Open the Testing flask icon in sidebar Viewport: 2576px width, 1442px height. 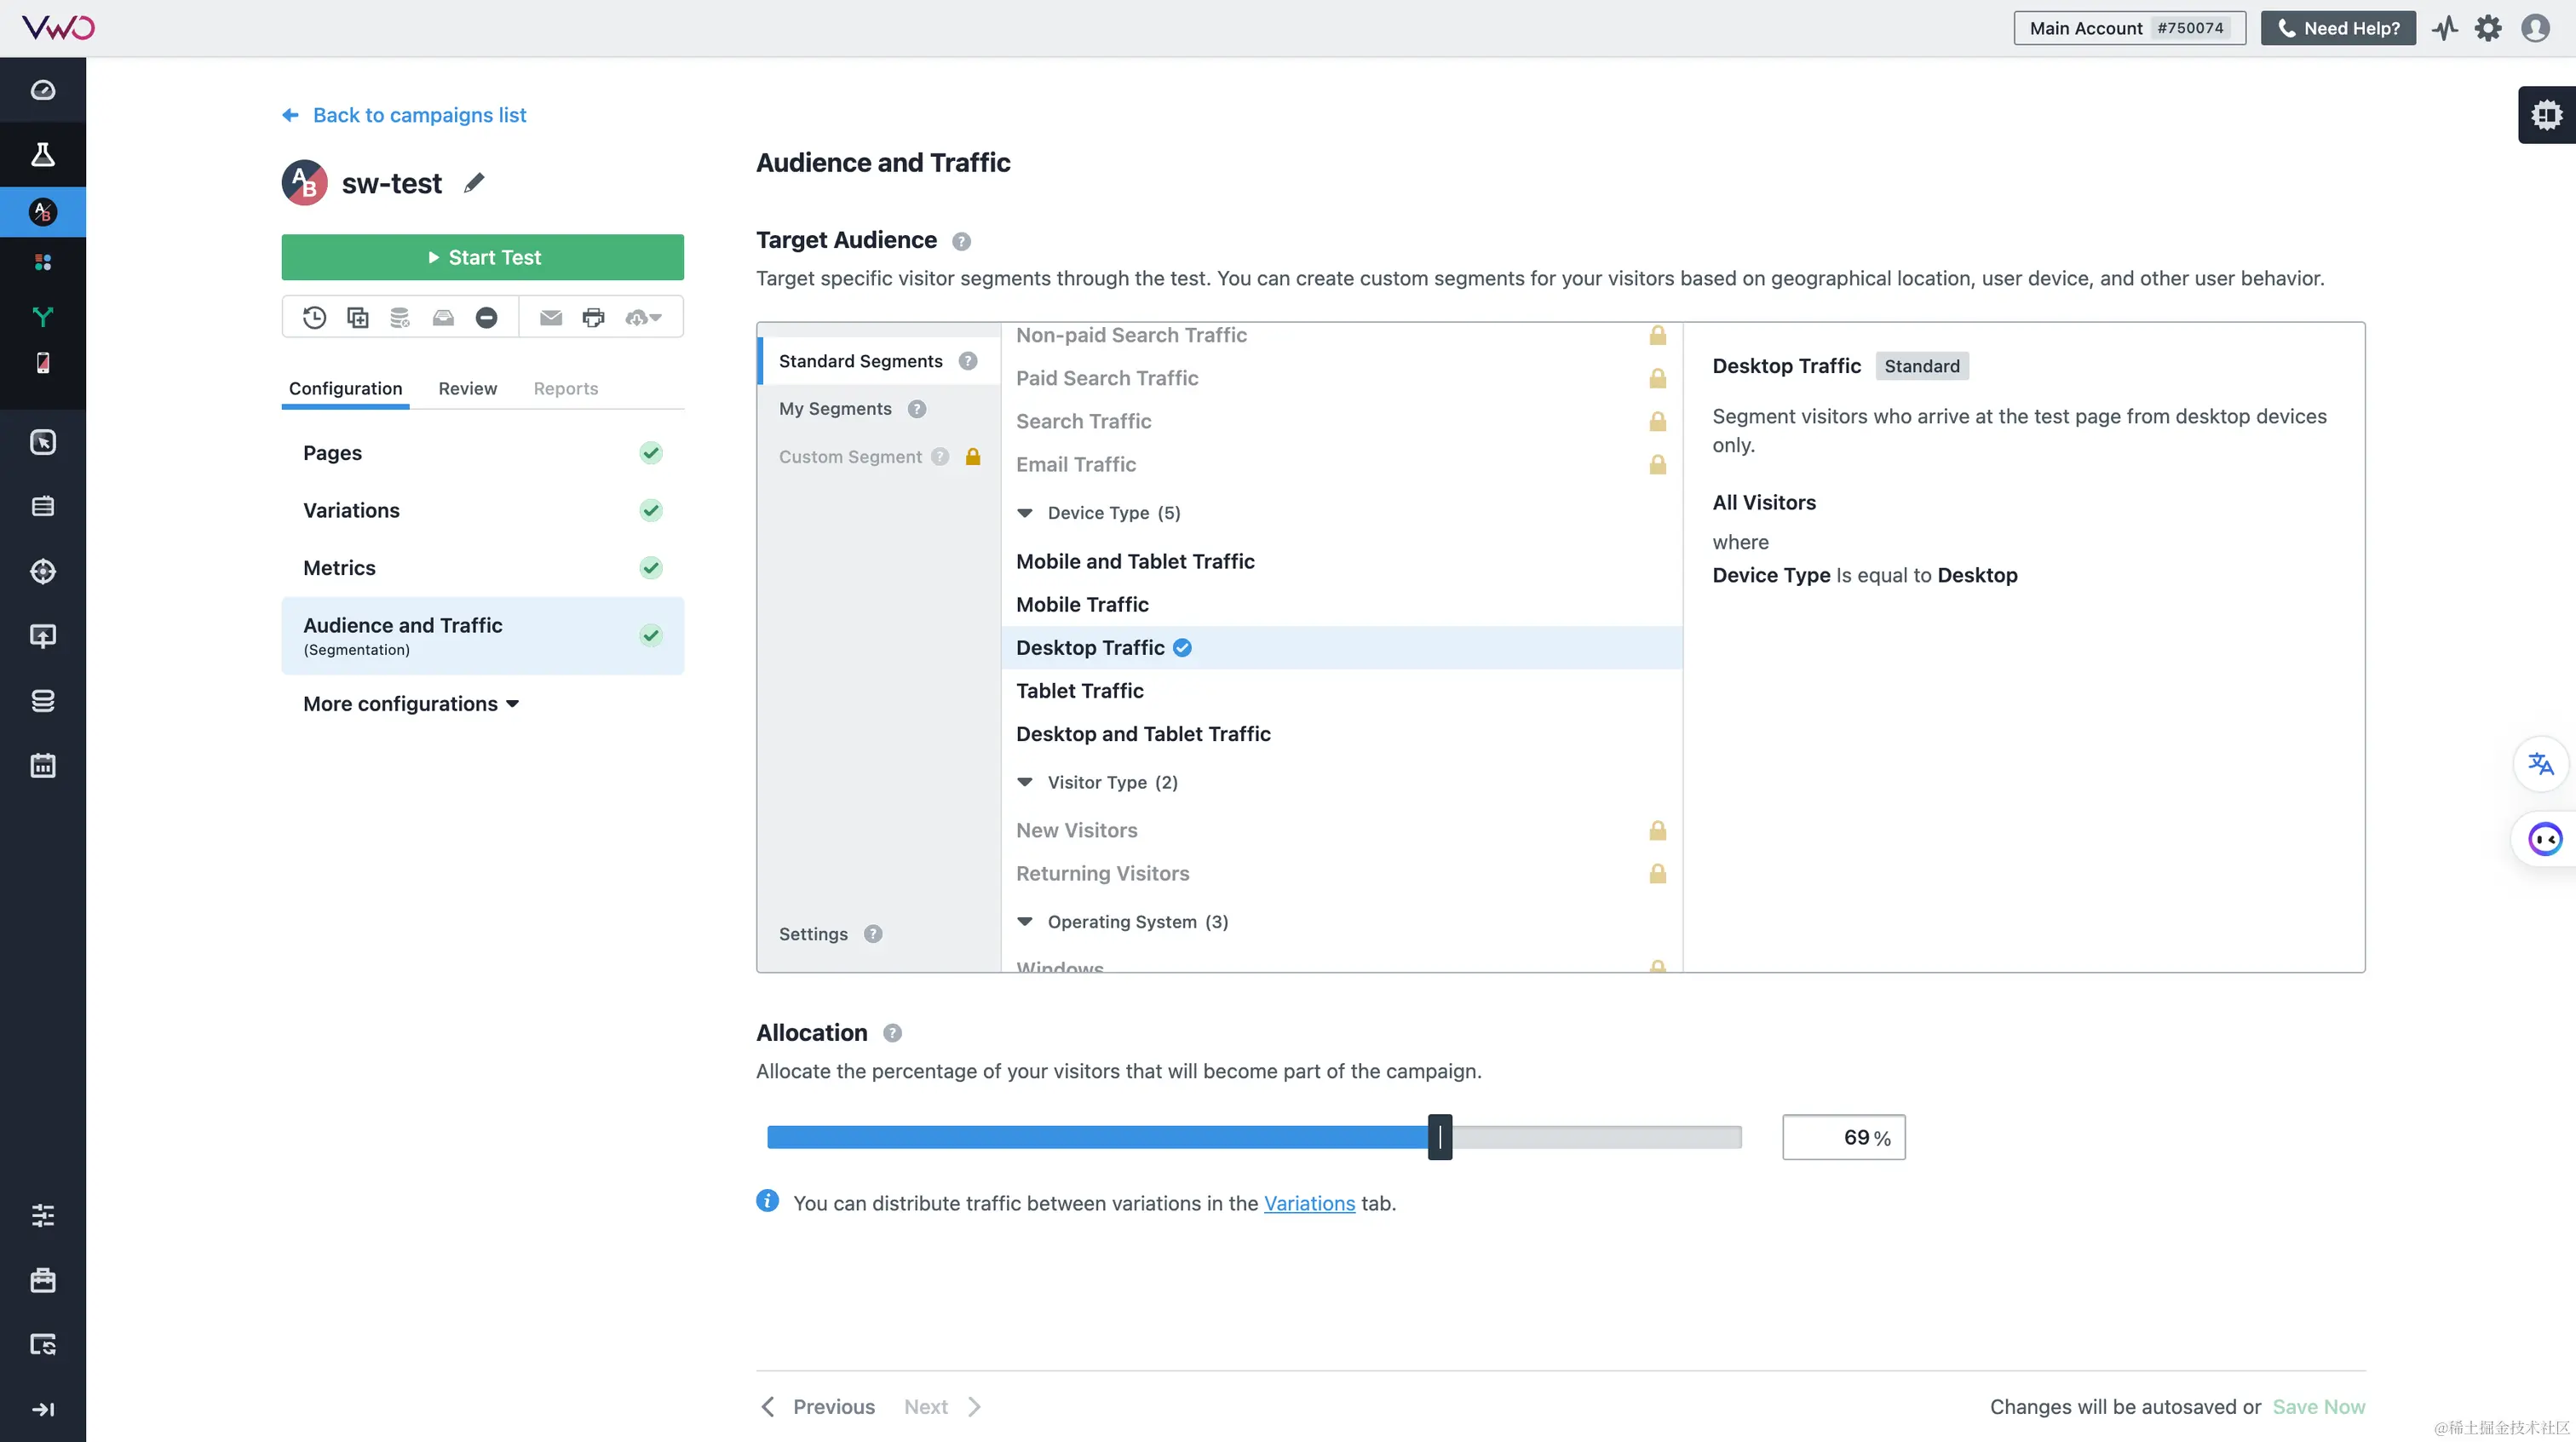coord(43,154)
